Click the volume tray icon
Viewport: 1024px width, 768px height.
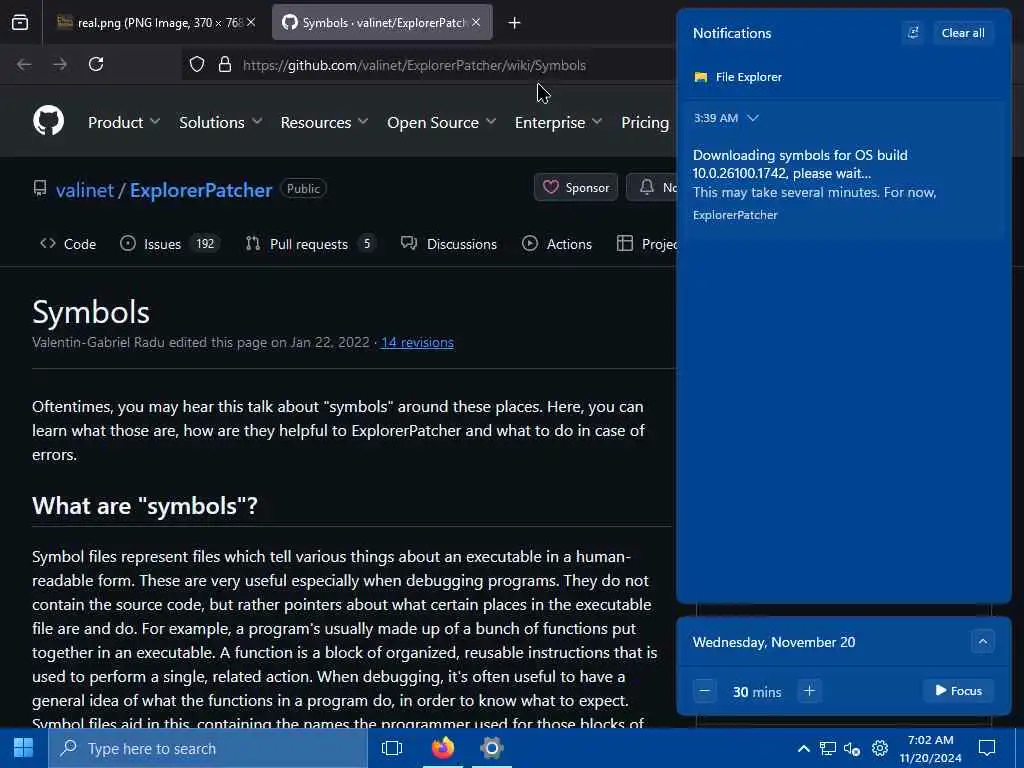click(x=852, y=748)
